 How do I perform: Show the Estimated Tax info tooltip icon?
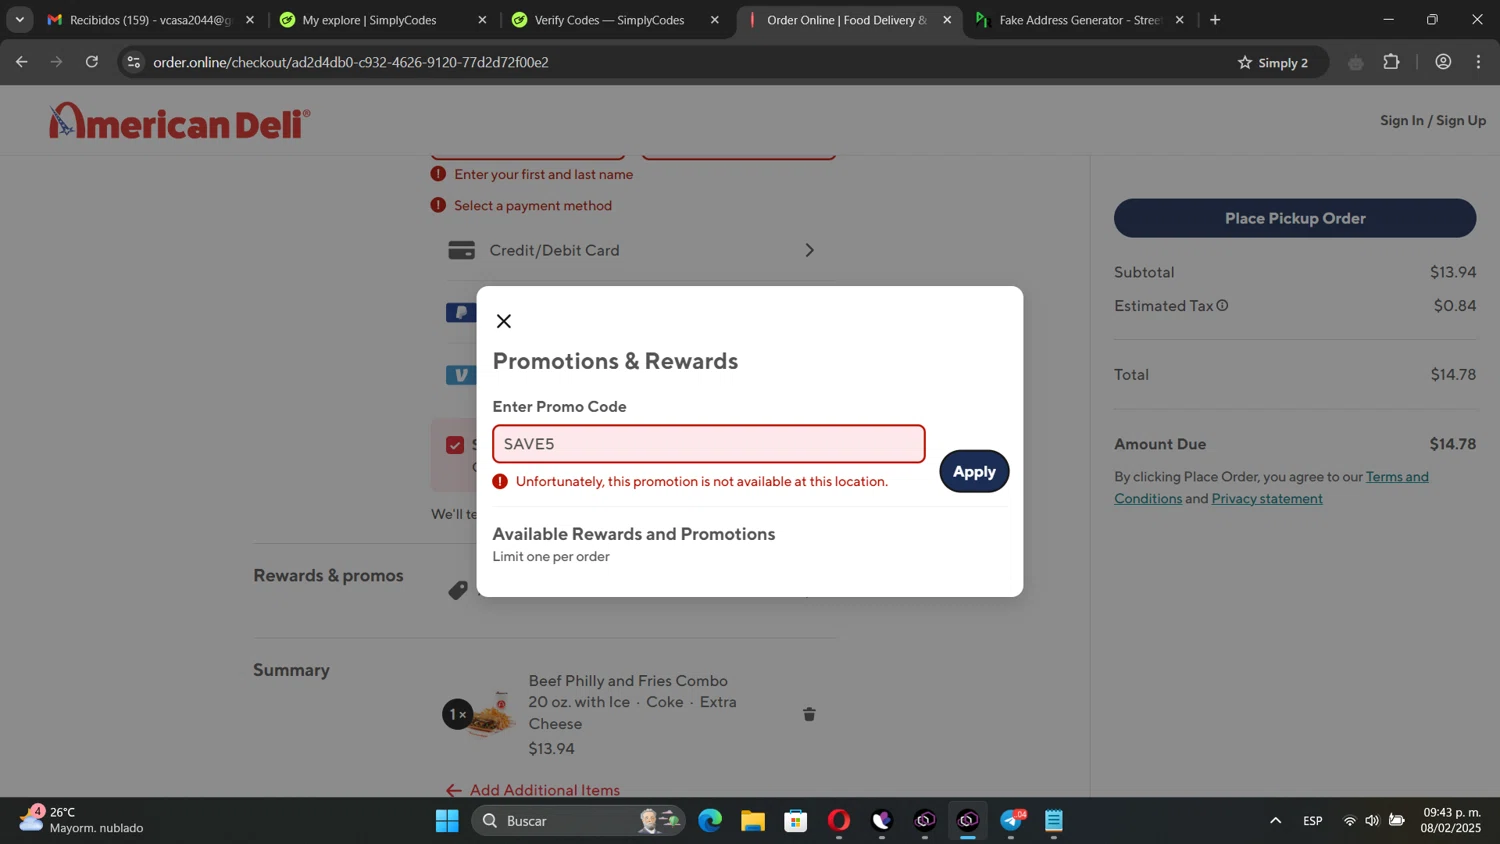[x=1222, y=306]
